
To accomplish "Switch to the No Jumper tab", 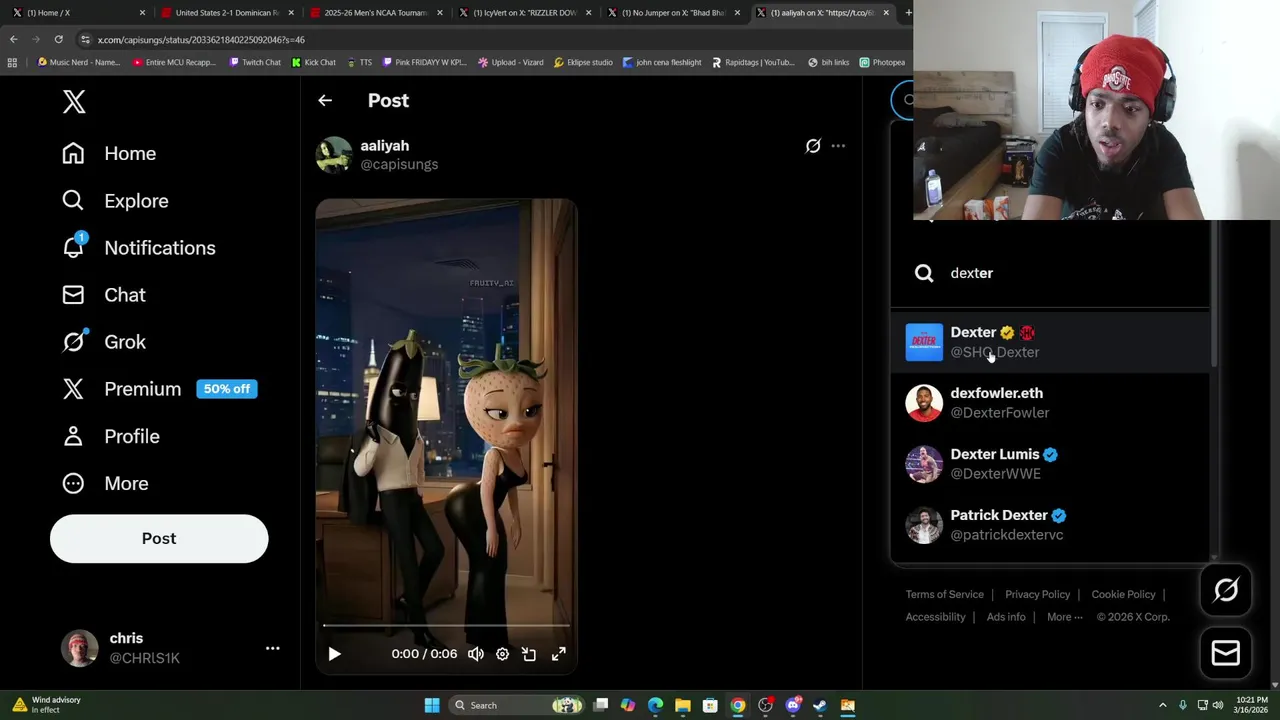I will pyautogui.click(x=672, y=13).
